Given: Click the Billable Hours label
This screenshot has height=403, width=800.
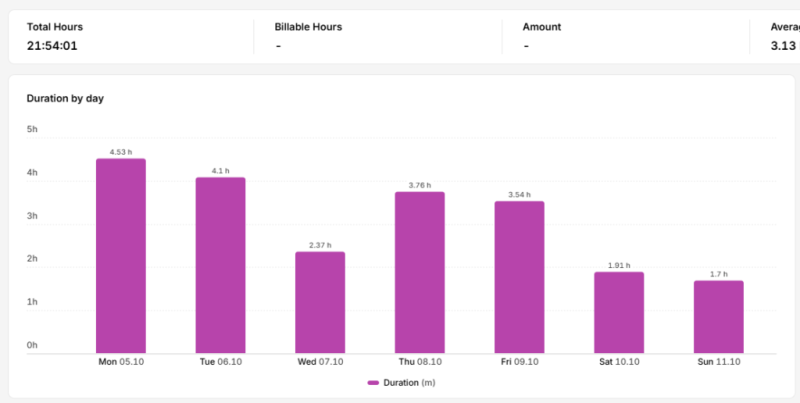Looking at the screenshot, I should (308, 27).
